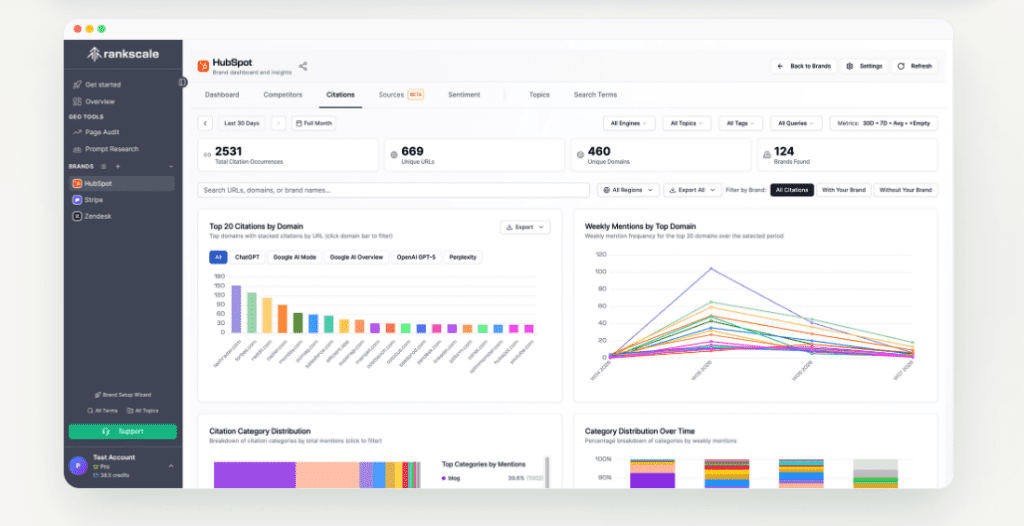
Task: Collapse the sidebar with the panel toggle icon
Action: click(183, 82)
